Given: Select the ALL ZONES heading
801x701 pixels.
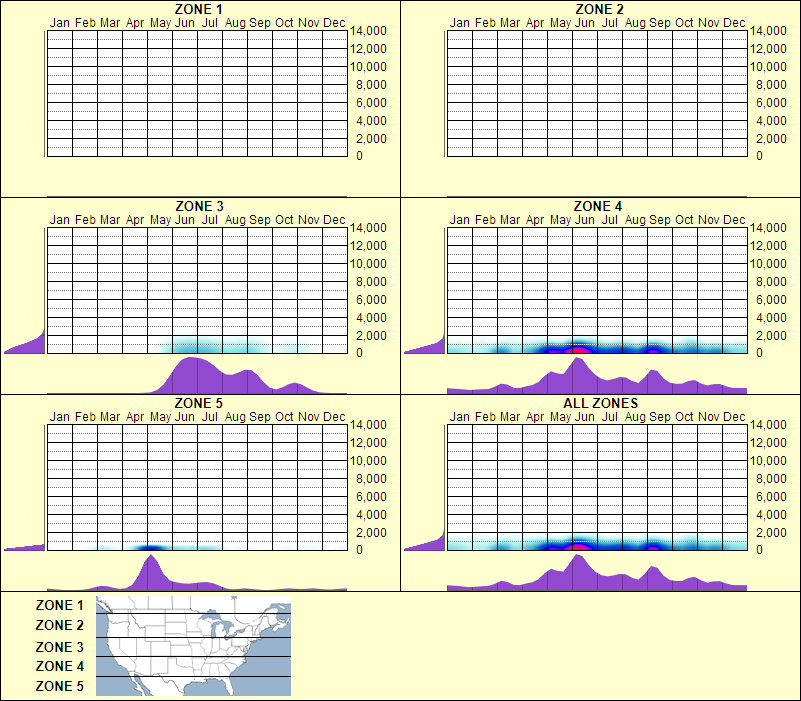Looking at the screenshot, I should tap(598, 405).
